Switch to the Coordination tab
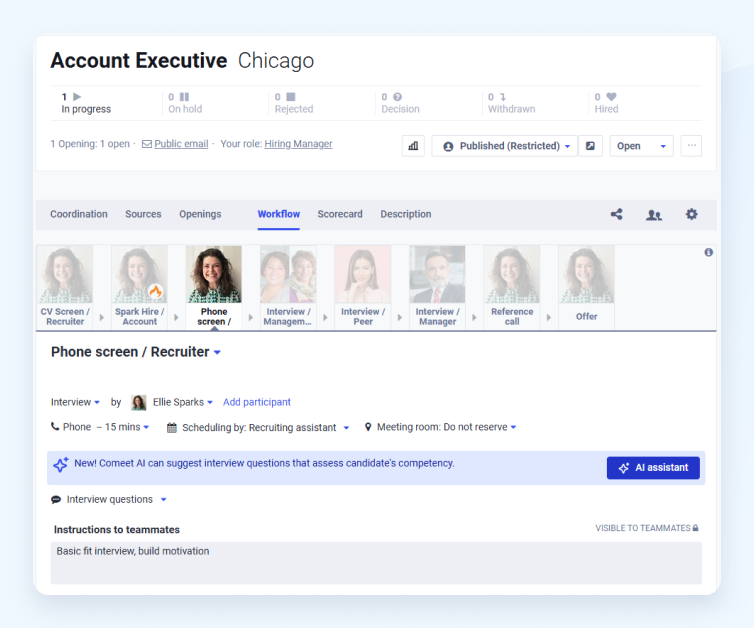The width and height of the screenshot is (754, 628). click(x=79, y=214)
